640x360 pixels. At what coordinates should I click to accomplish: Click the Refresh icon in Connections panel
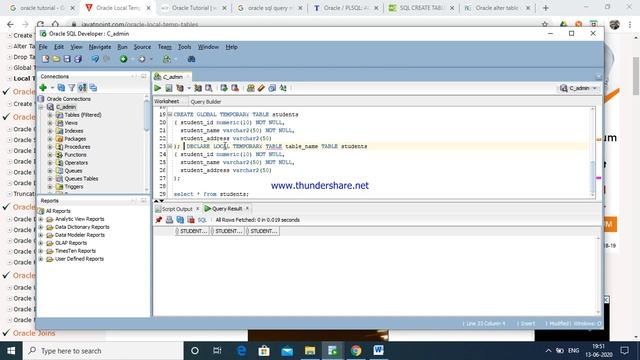[61, 88]
